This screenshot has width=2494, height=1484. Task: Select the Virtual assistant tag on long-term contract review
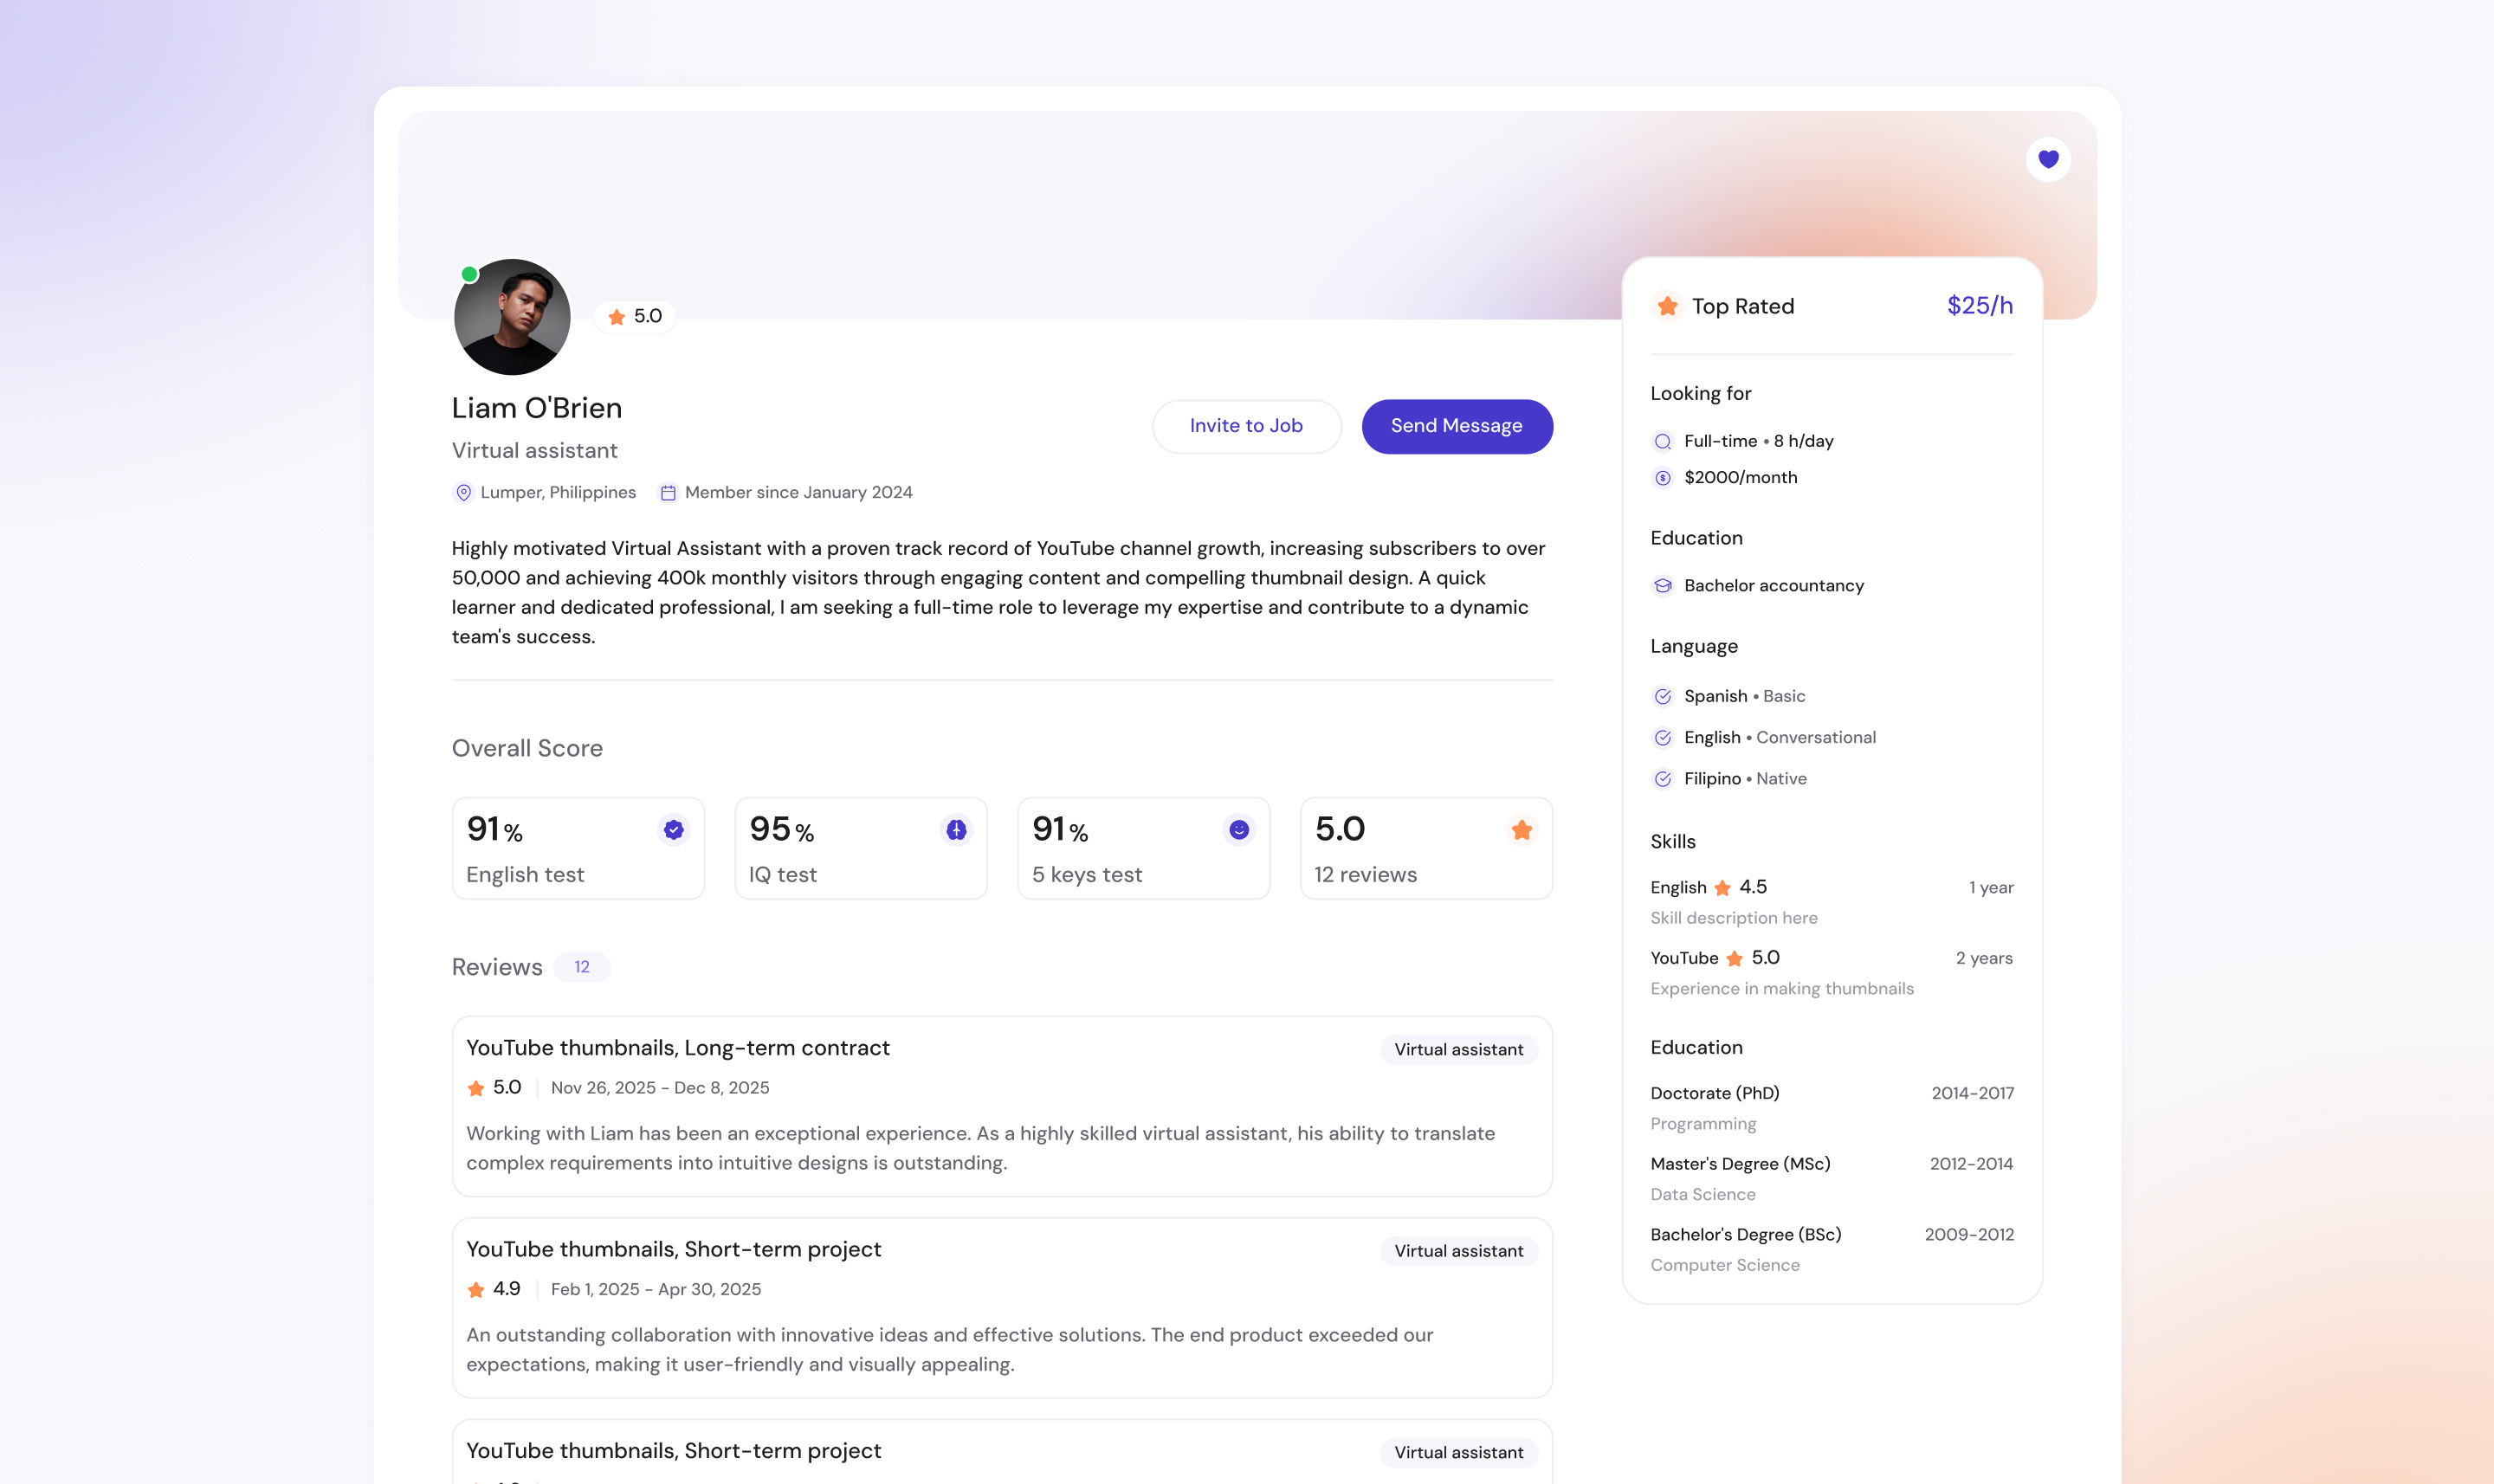click(x=1458, y=1049)
